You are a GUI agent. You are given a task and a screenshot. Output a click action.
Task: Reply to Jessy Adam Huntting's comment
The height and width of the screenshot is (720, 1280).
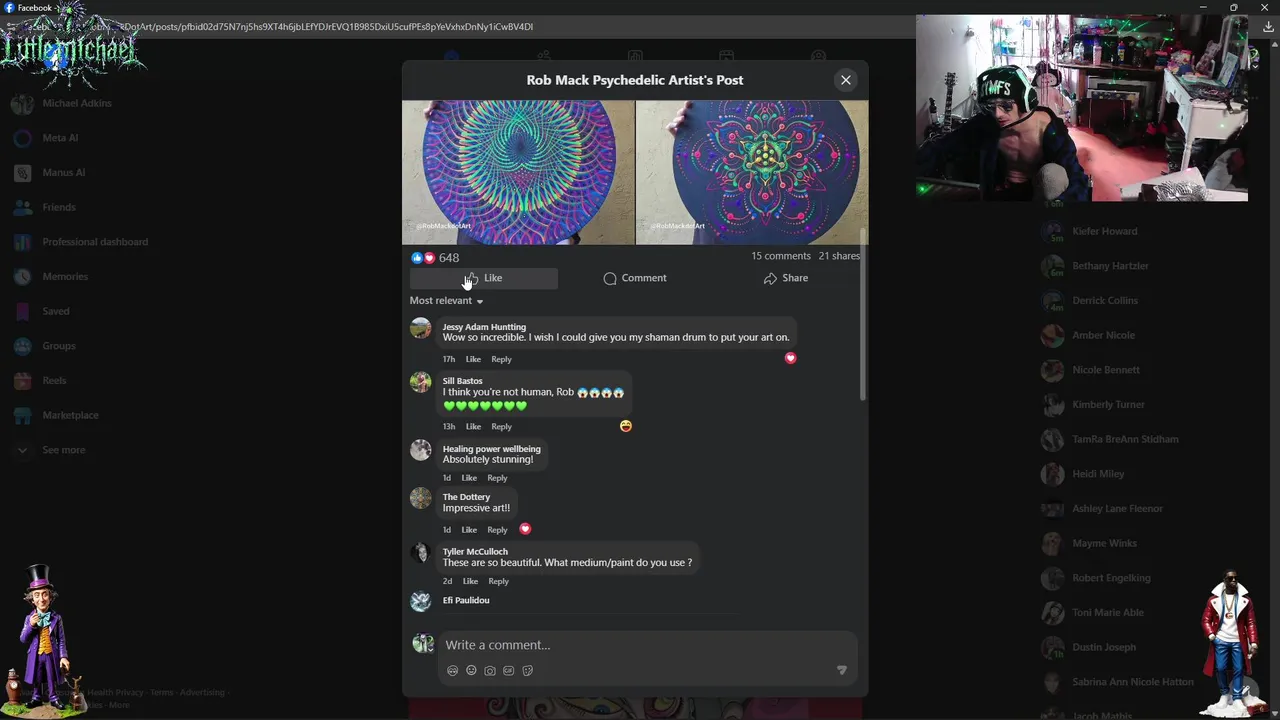click(501, 359)
